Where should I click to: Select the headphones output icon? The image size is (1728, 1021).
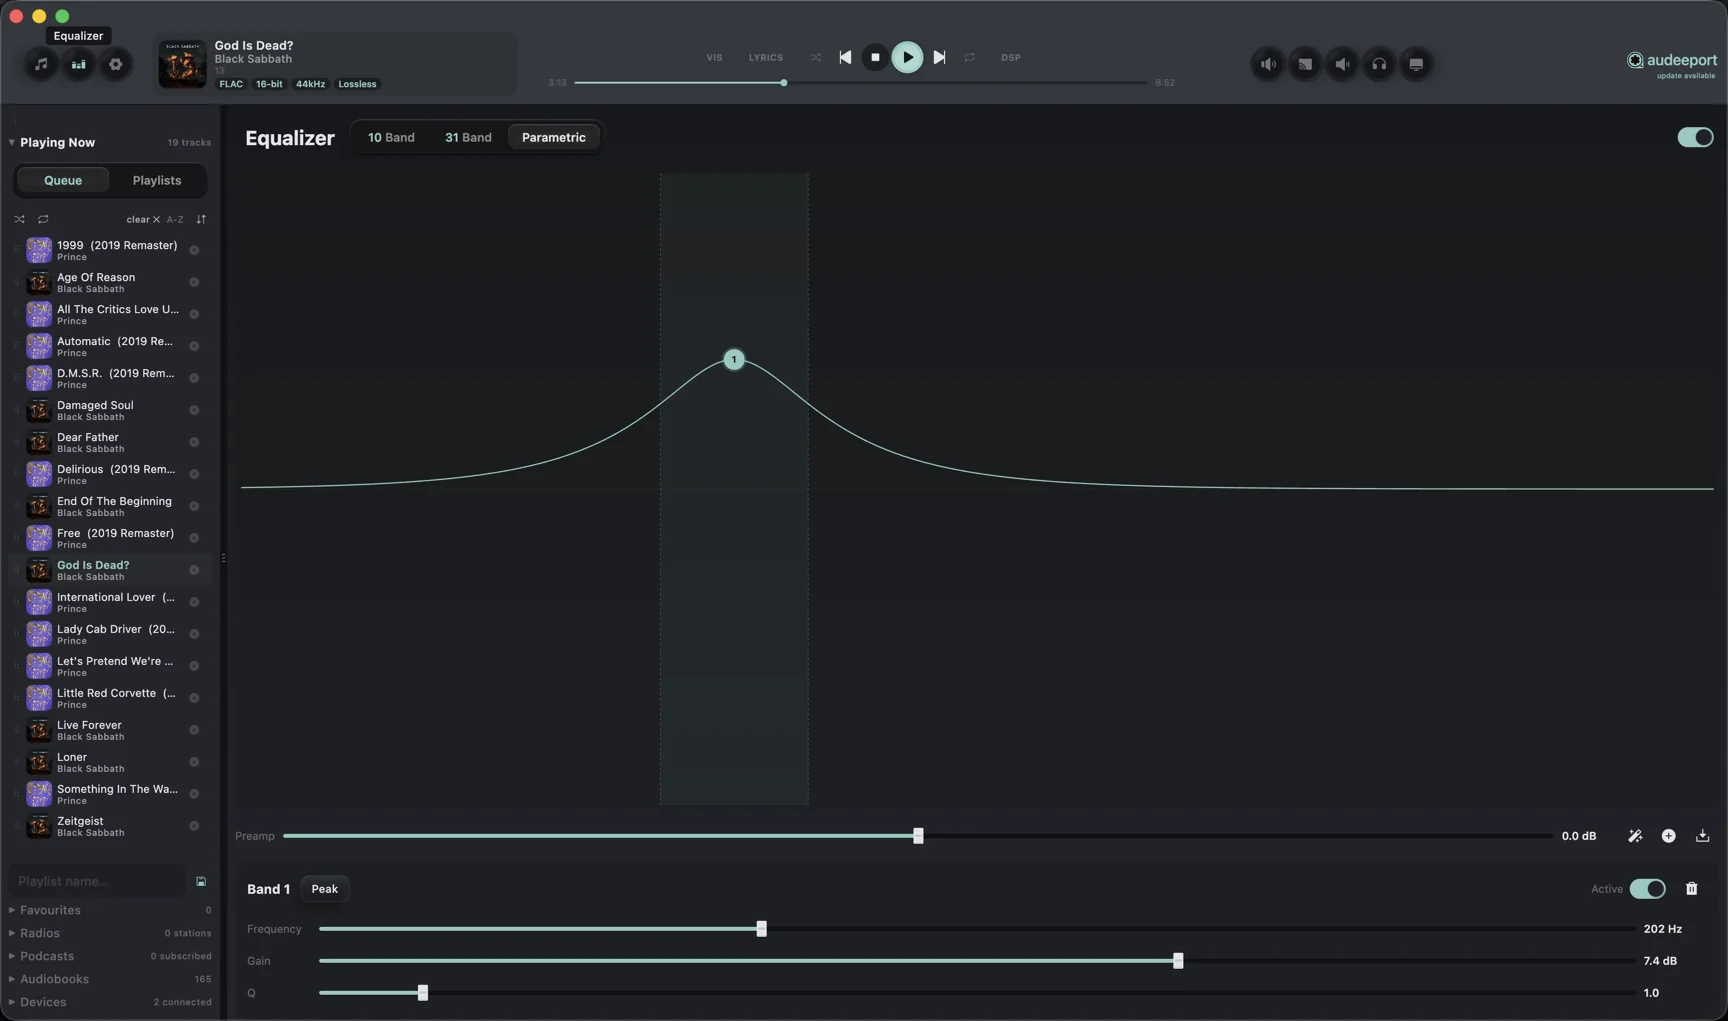pyautogui.click(x=1379, y=64)
